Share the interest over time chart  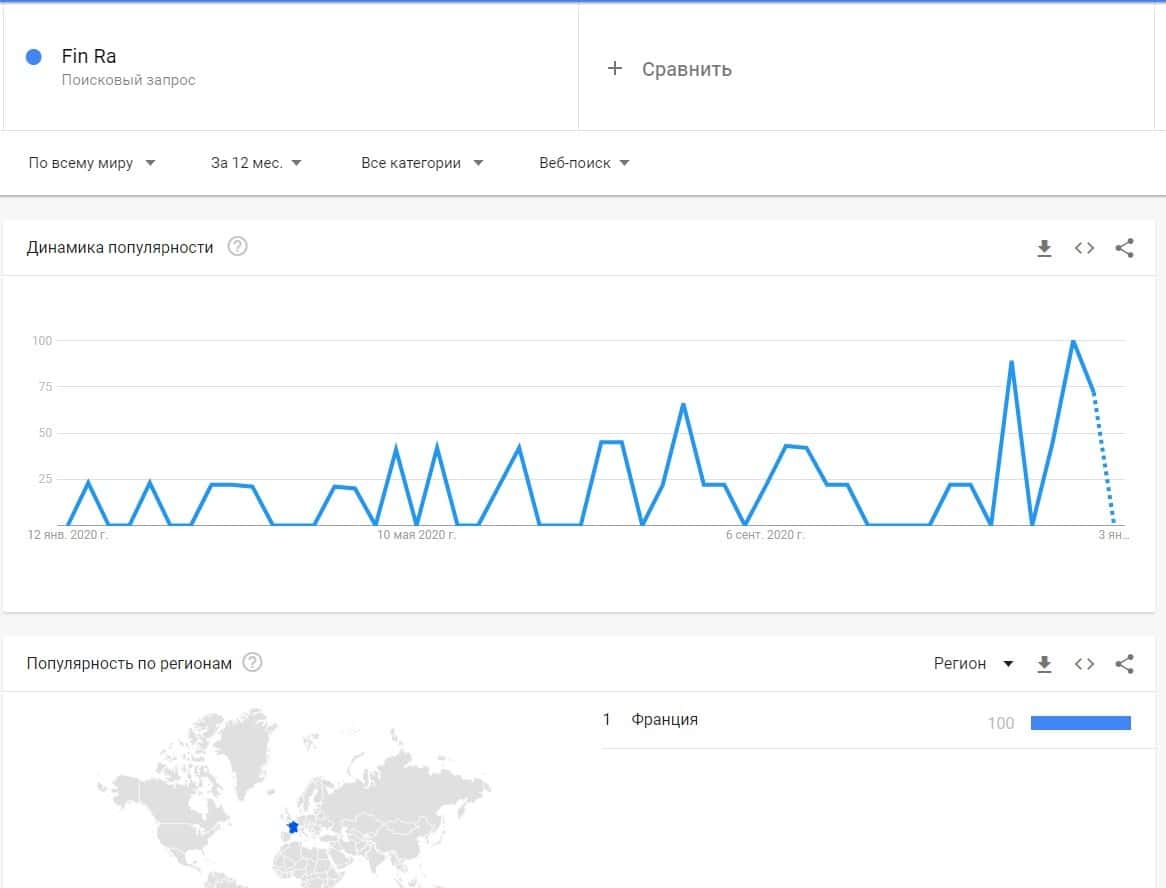click(x=1124, y=248)
